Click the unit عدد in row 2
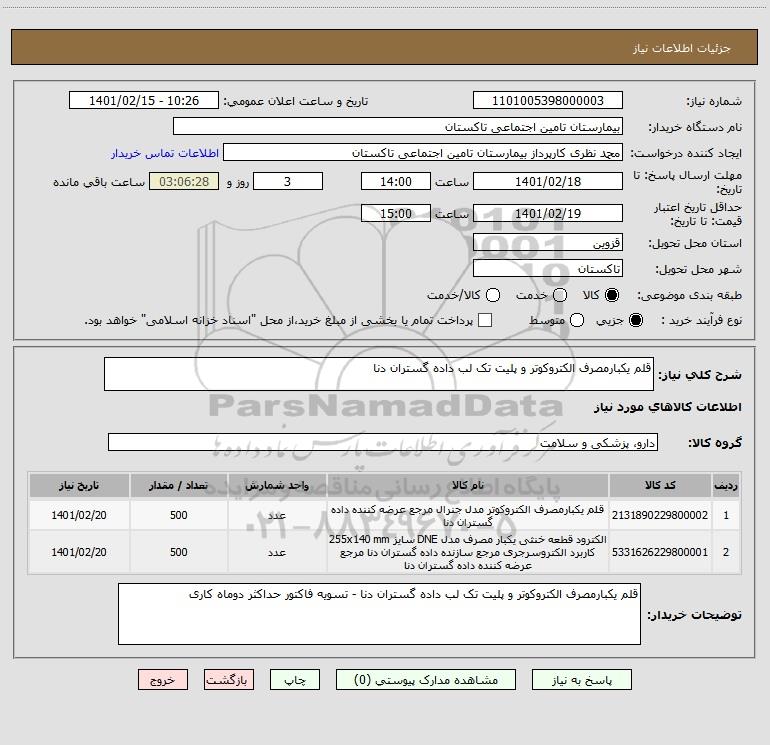Viewport: 770px width, 745px height. [277, 552]
